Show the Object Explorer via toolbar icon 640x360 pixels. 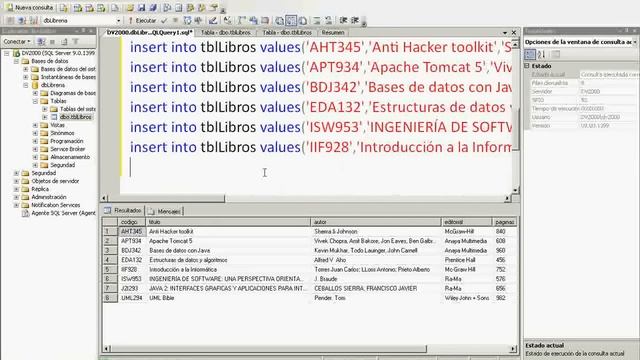190,7
